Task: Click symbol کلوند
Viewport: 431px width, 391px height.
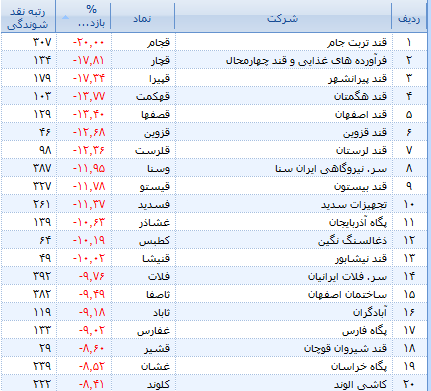Action: click(158, 384)
